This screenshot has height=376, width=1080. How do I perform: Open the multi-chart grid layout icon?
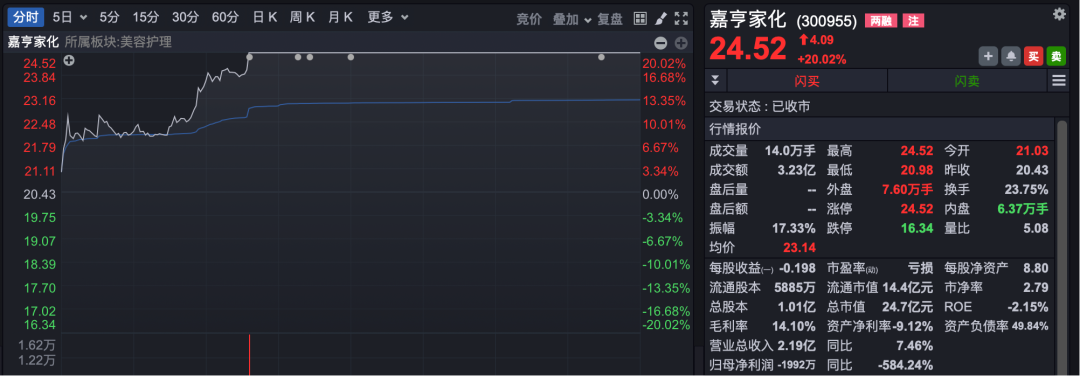[x=640, y=19]
